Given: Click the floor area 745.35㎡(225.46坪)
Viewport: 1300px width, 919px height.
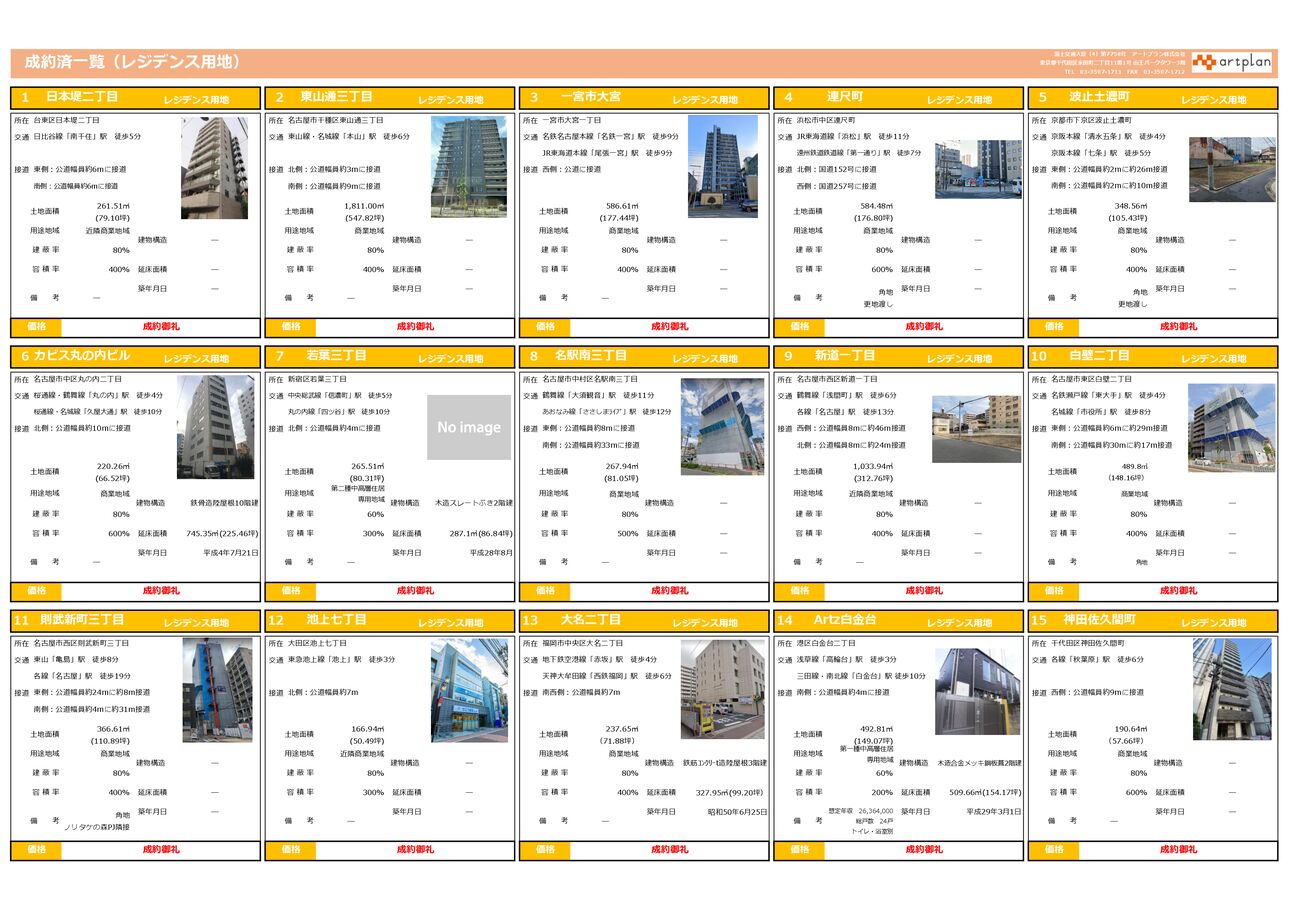Looking at the screenshot, I should coord(222,533).
